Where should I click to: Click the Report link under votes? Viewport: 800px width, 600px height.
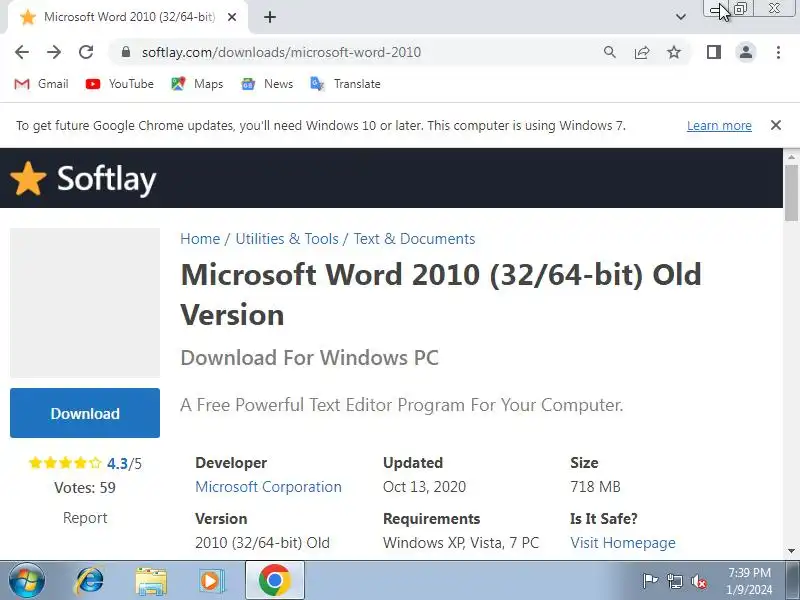tap(85, 518)
